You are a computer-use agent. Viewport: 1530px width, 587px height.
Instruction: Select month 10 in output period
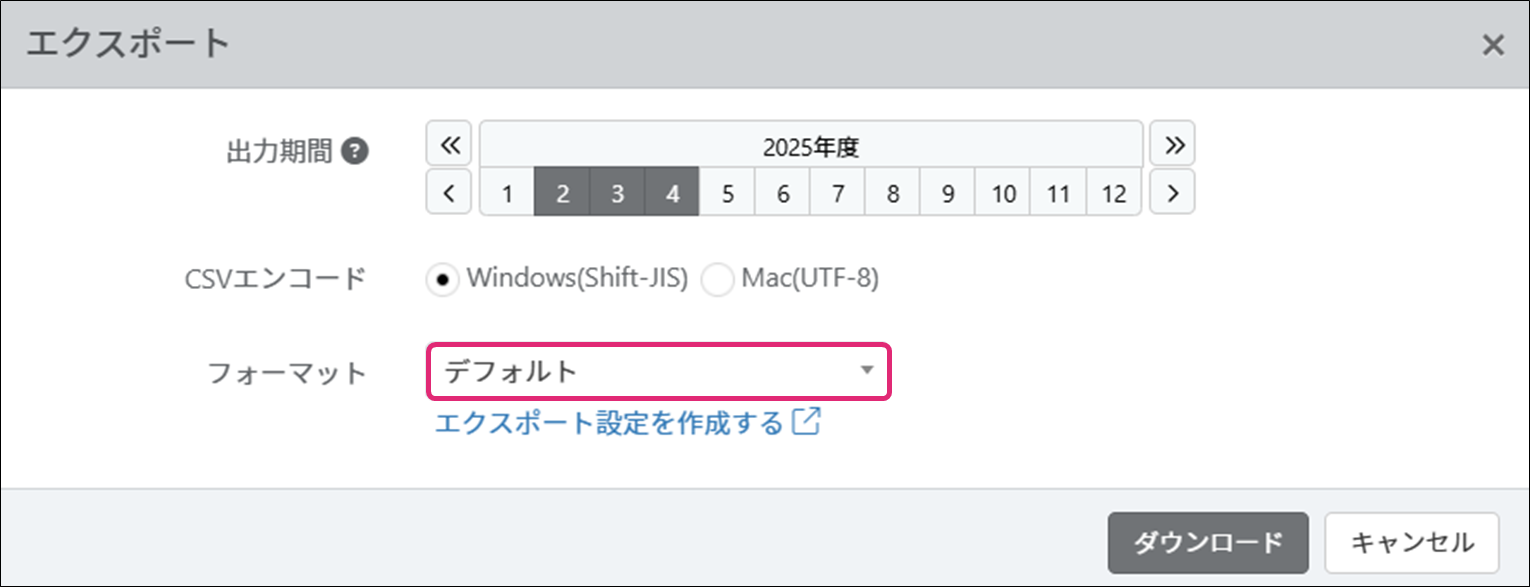click(1003, 194)
